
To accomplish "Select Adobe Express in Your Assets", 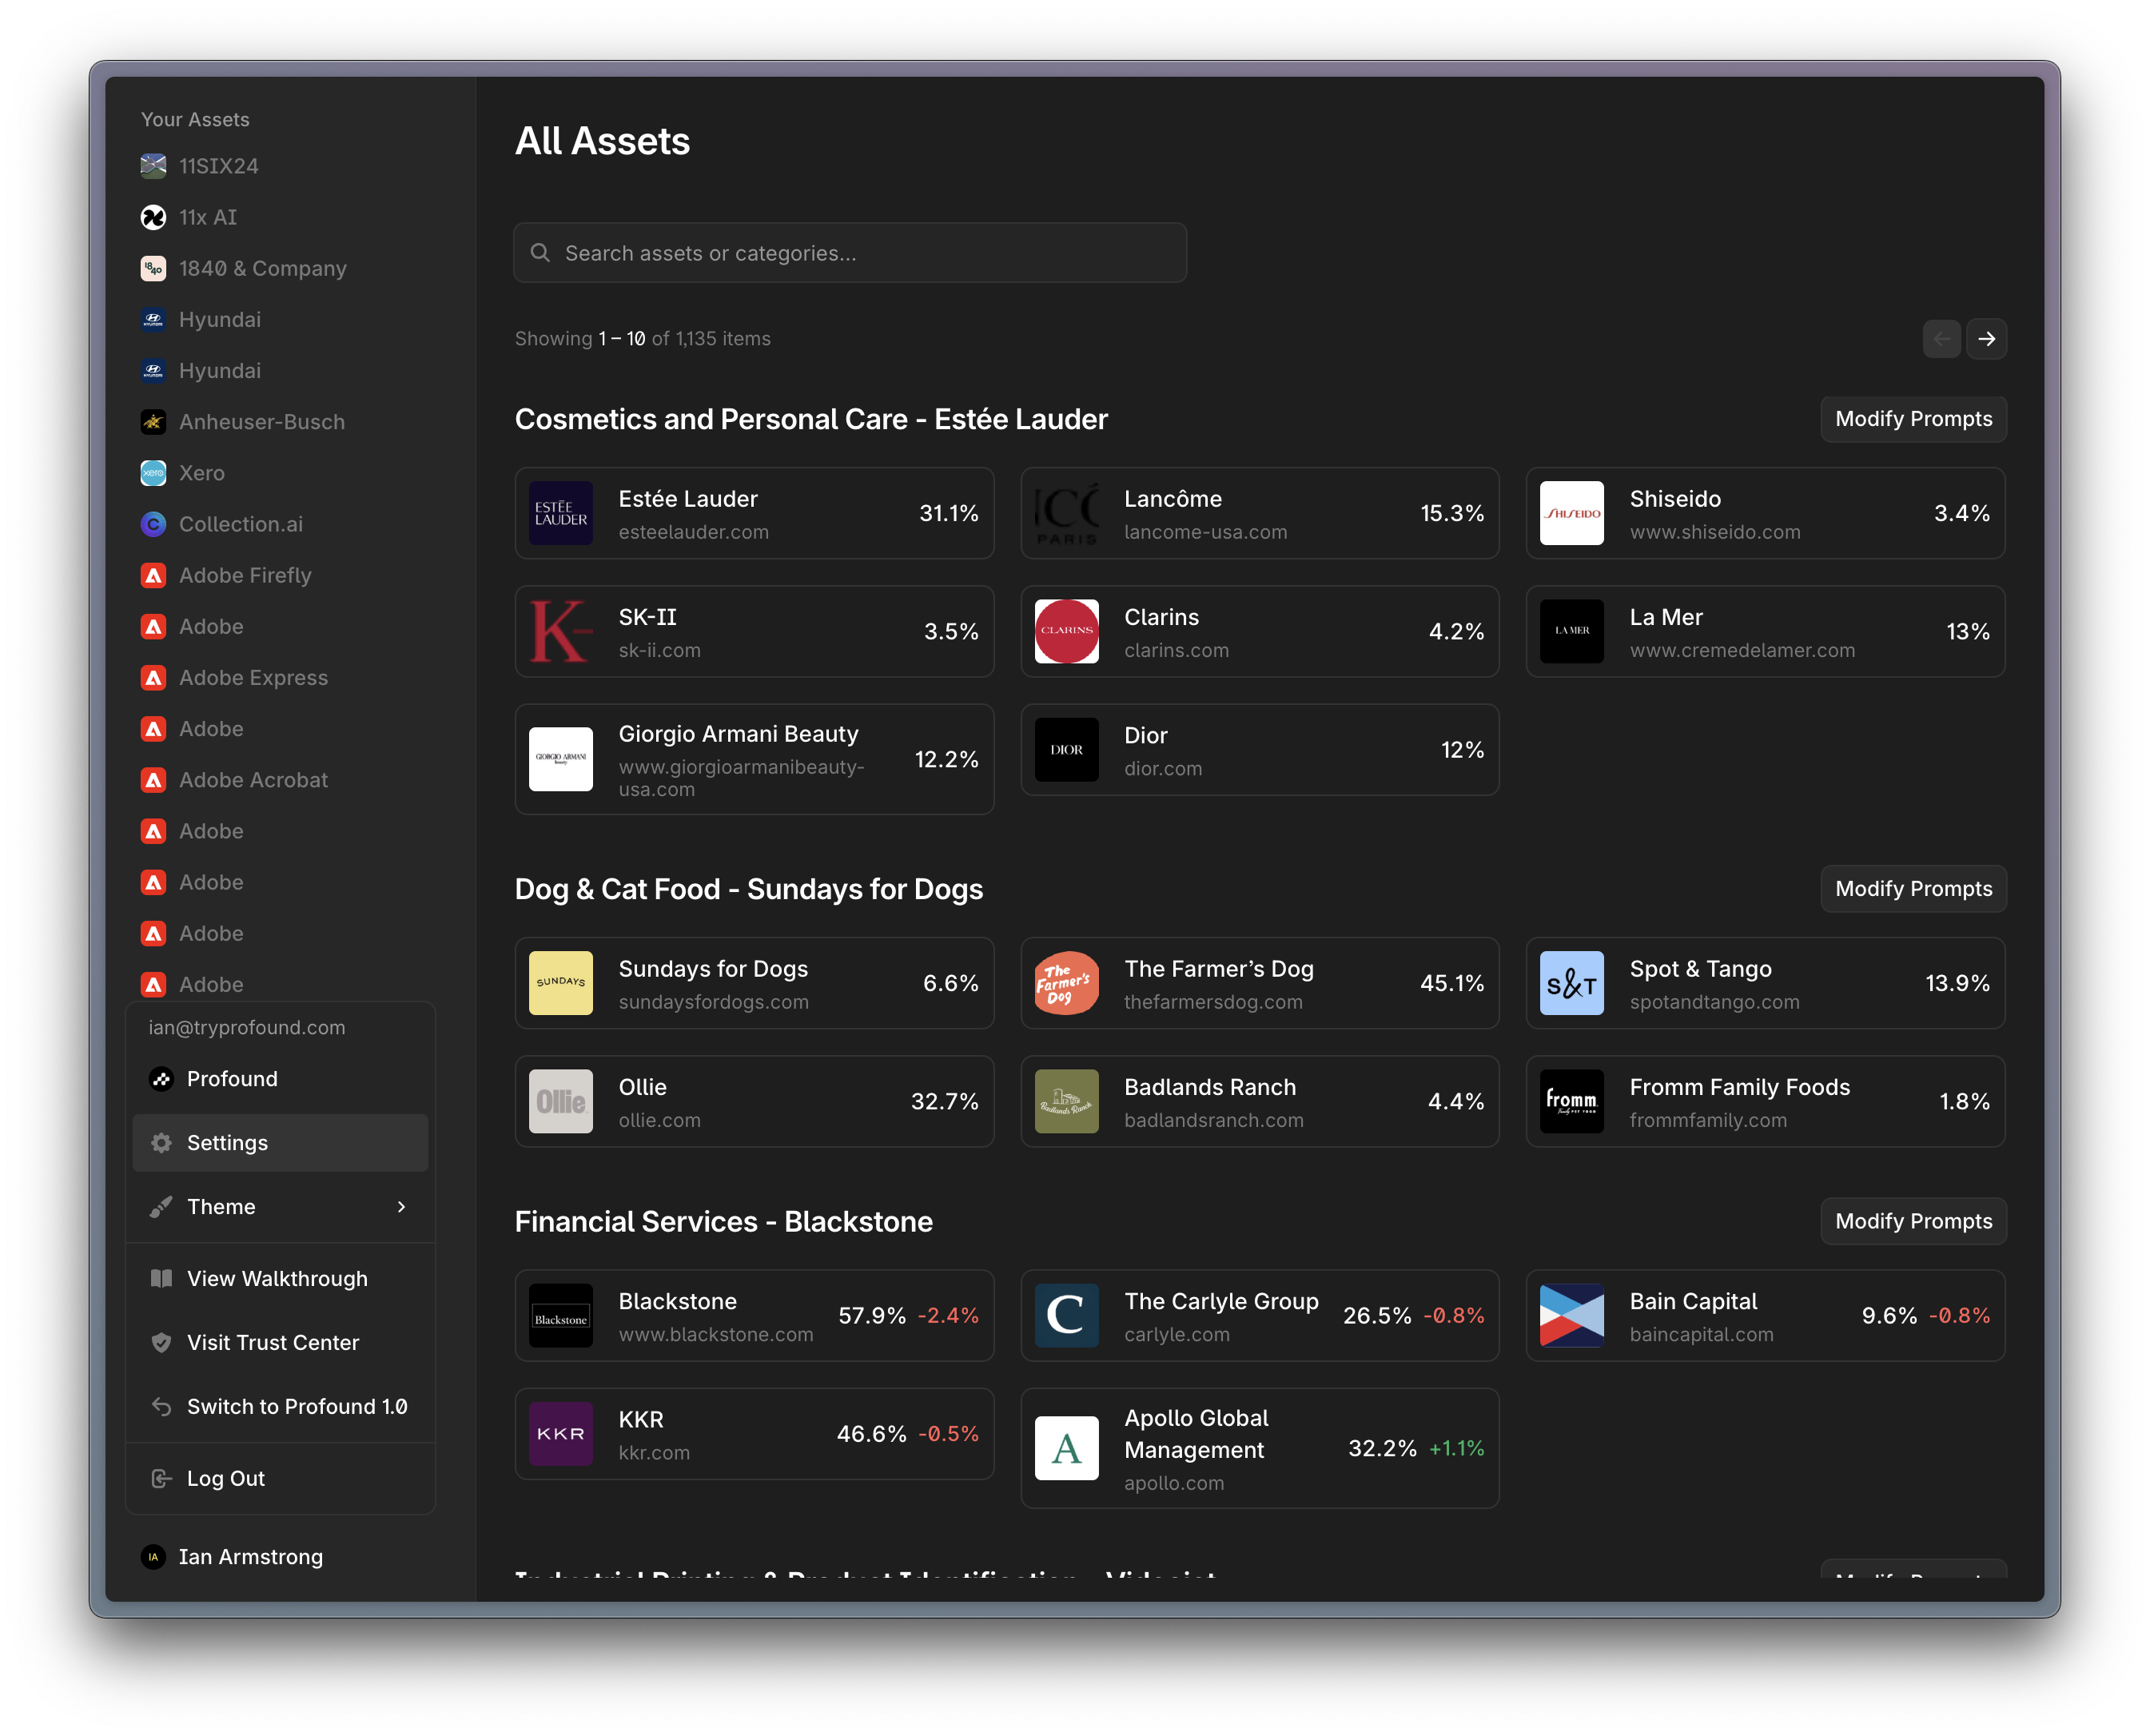I will point(253,677).
